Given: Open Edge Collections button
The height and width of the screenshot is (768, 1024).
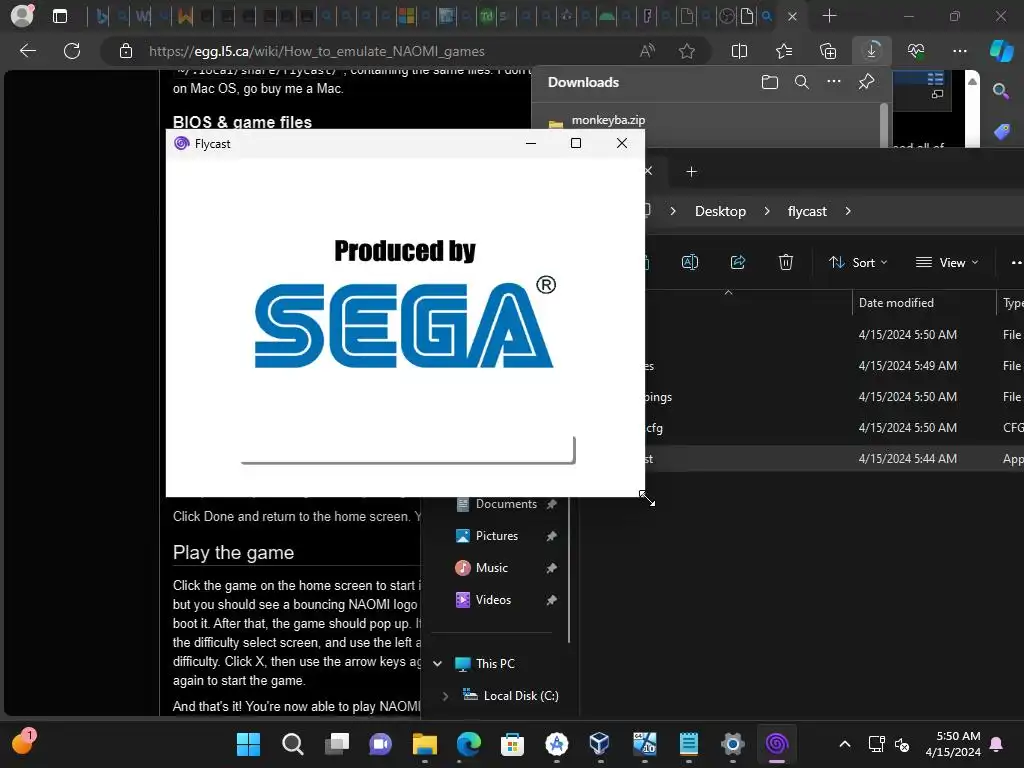Looking at the screenshot, I should click(827, 51).
